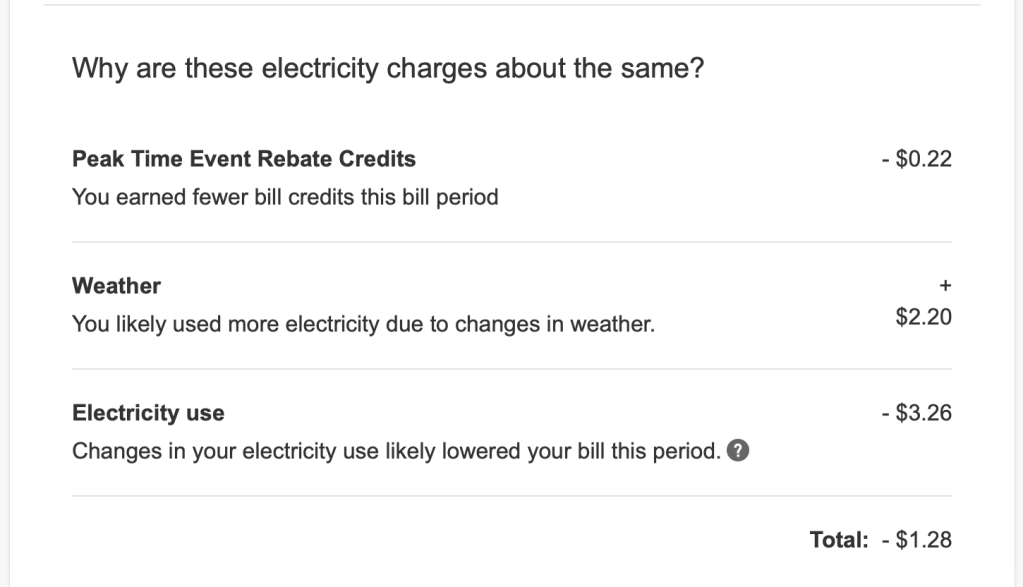Image resolution: width=1023 pixels, height=587 pixels.
Task: Select the Weather row title
Action: [x=116, y=286]
